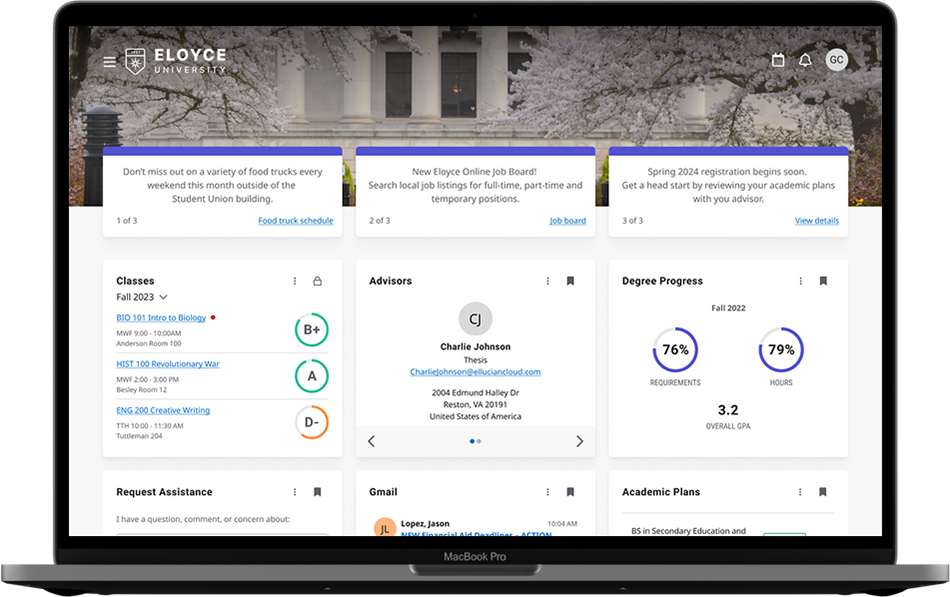Go back using the Advisors left chevron
950x597 pixels.
[371, 440]
